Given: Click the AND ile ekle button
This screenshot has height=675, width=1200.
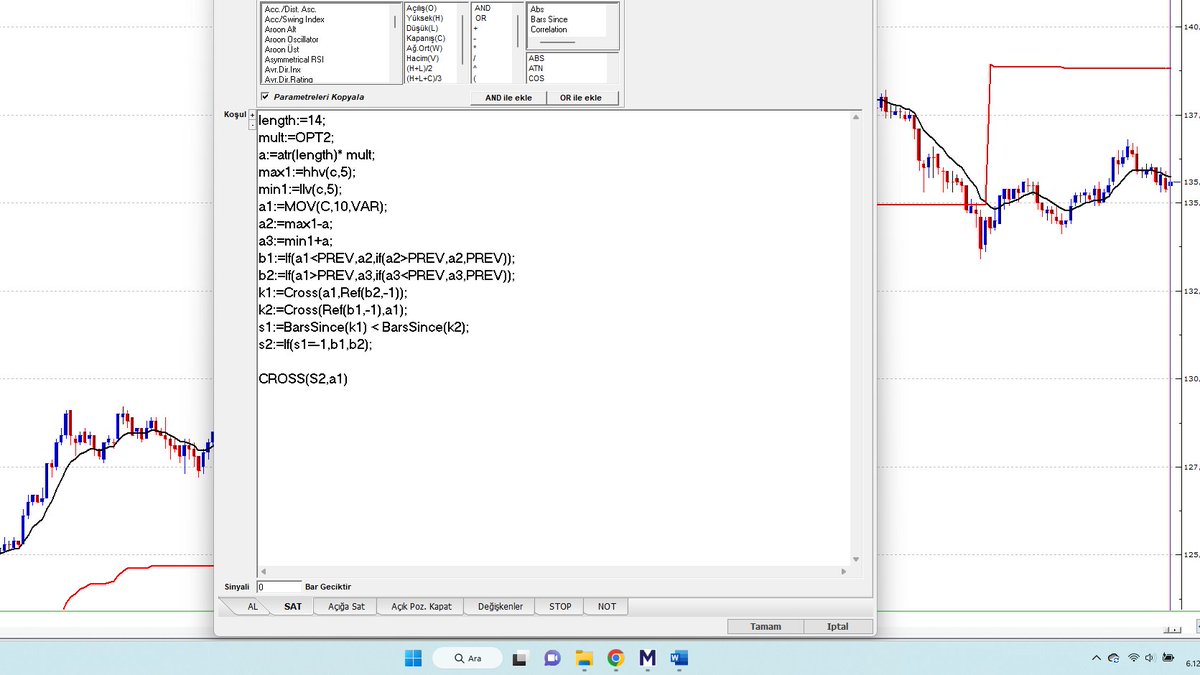Looking at the screenshot, I should click(508, 98).
